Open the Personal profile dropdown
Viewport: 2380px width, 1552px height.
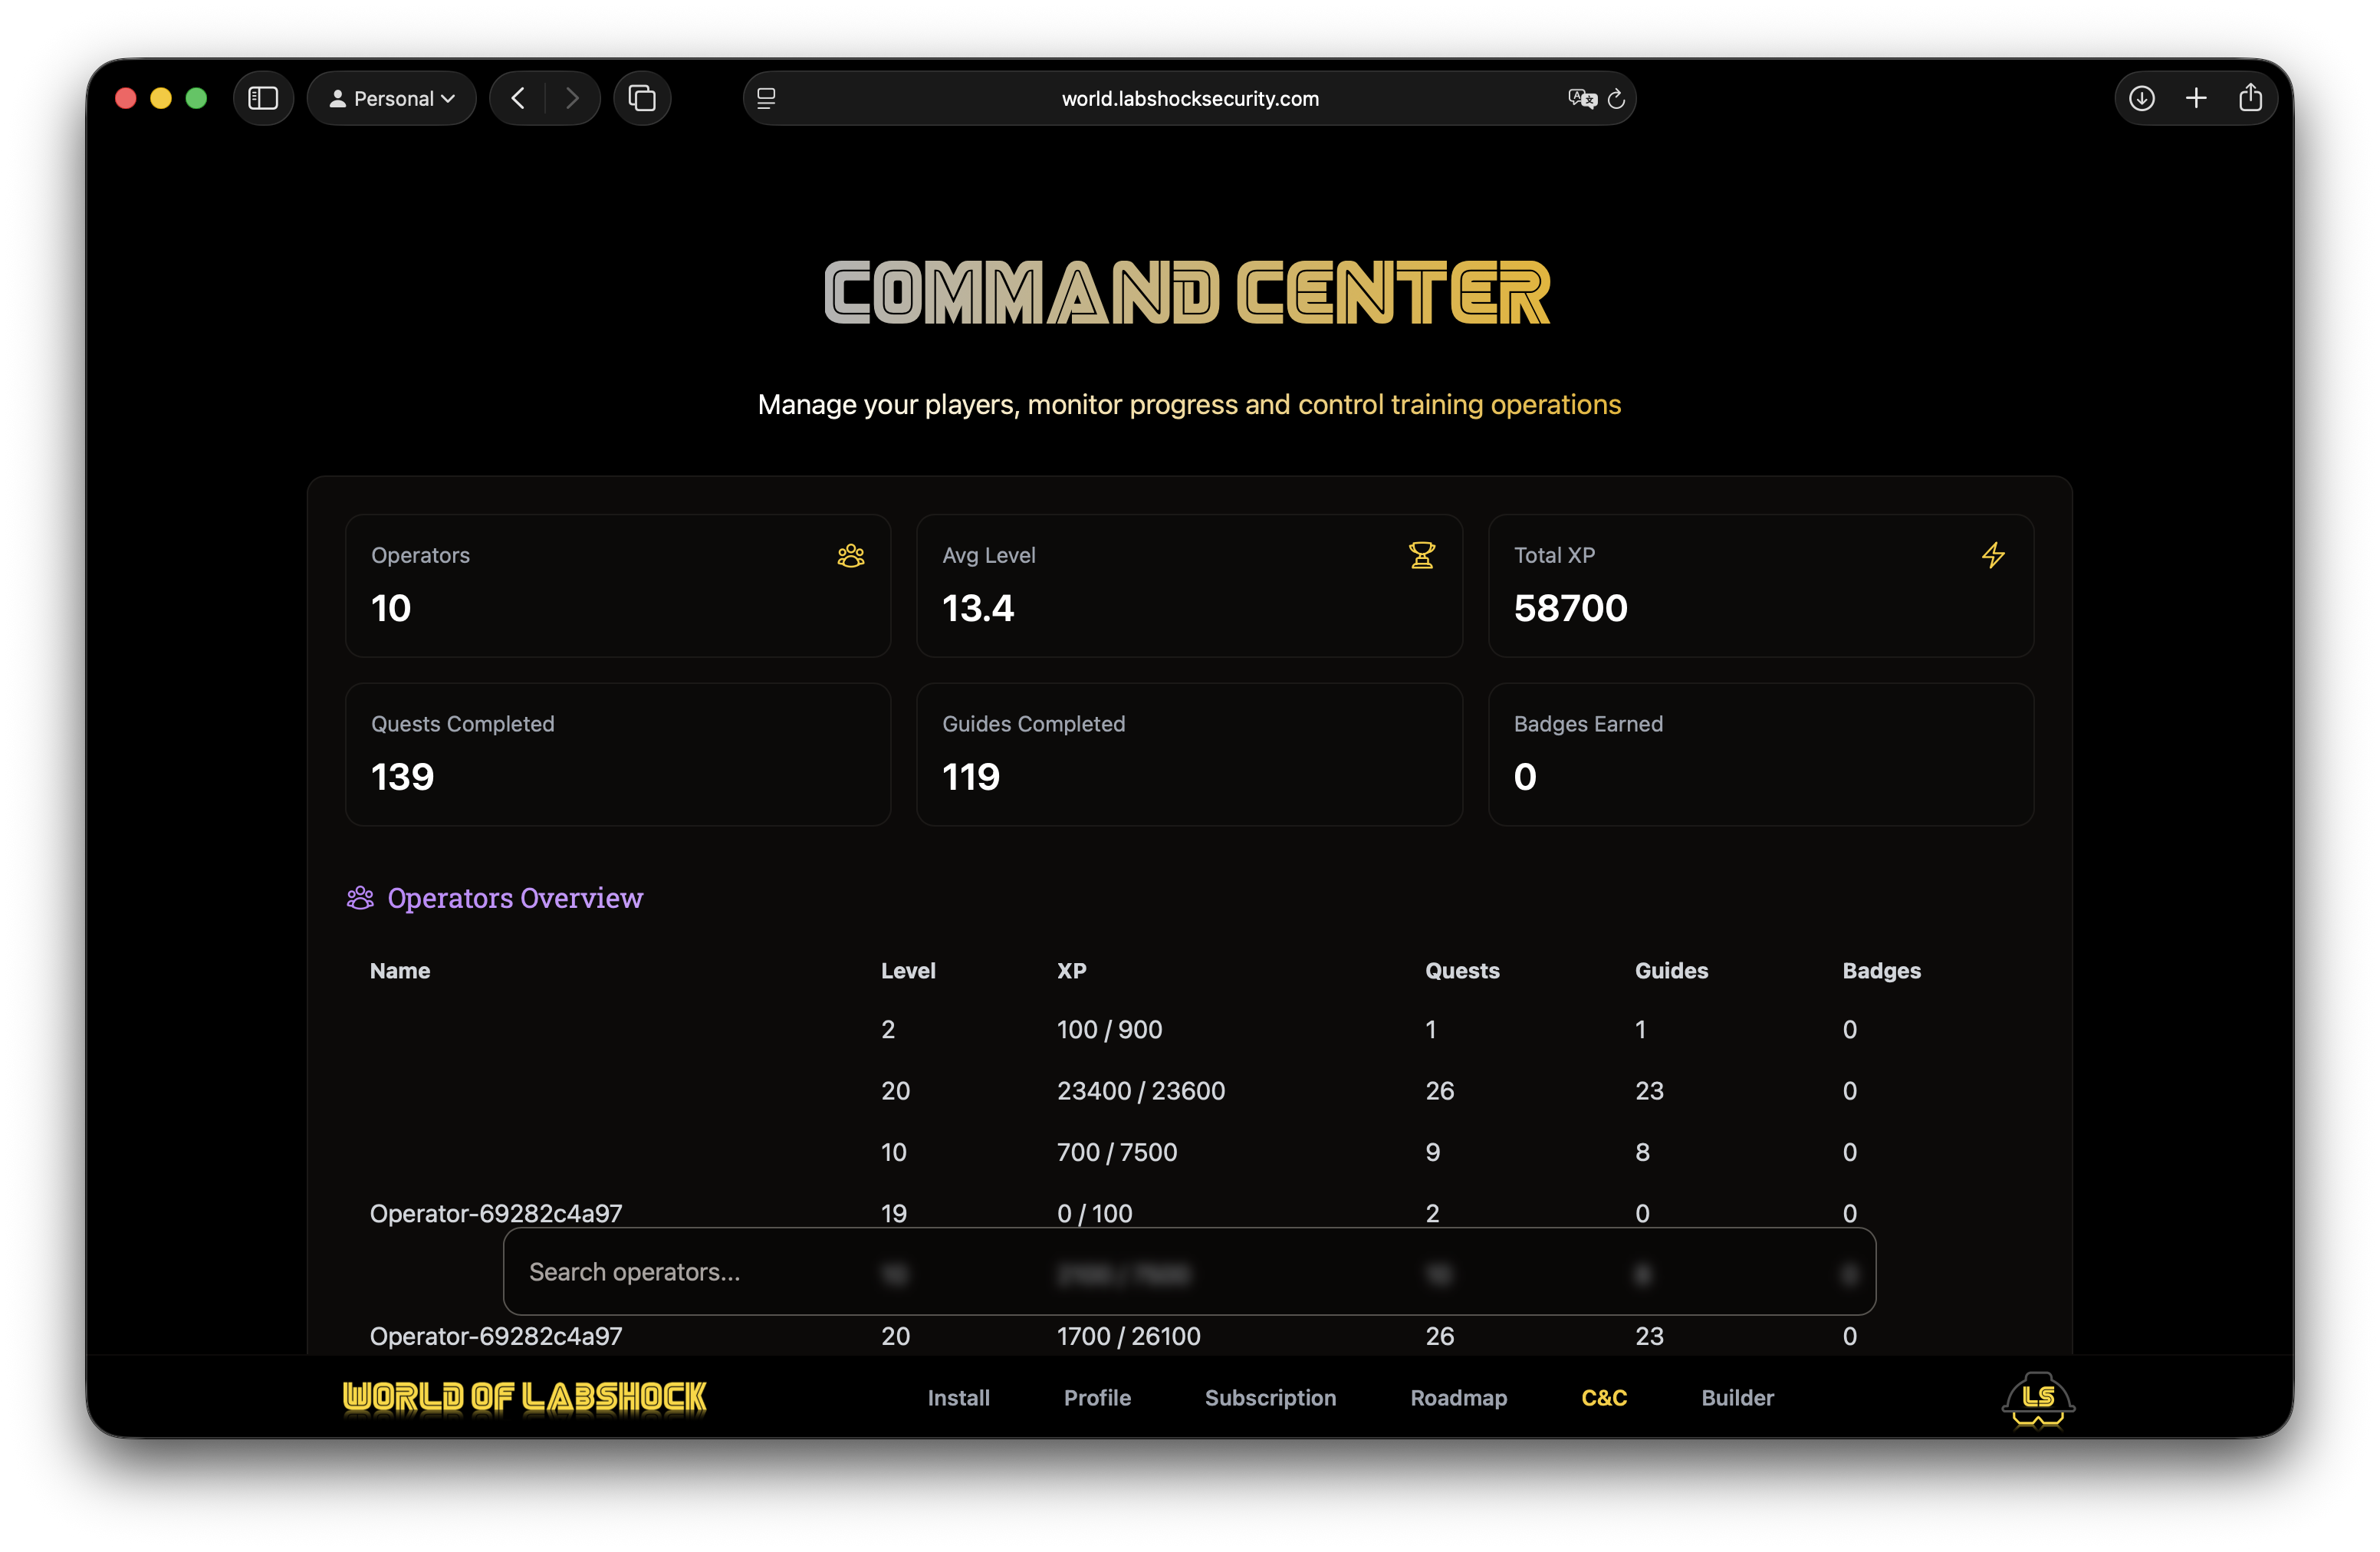pyautogui.click(x=392, y=98)
